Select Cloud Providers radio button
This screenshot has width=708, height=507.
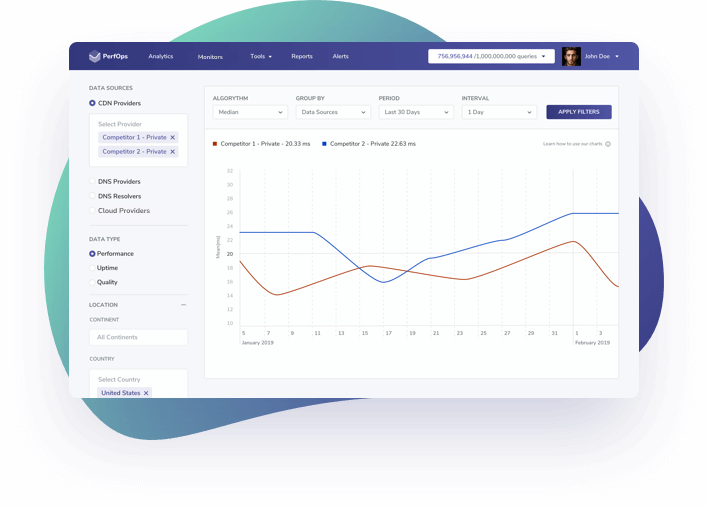click(92, 210)
